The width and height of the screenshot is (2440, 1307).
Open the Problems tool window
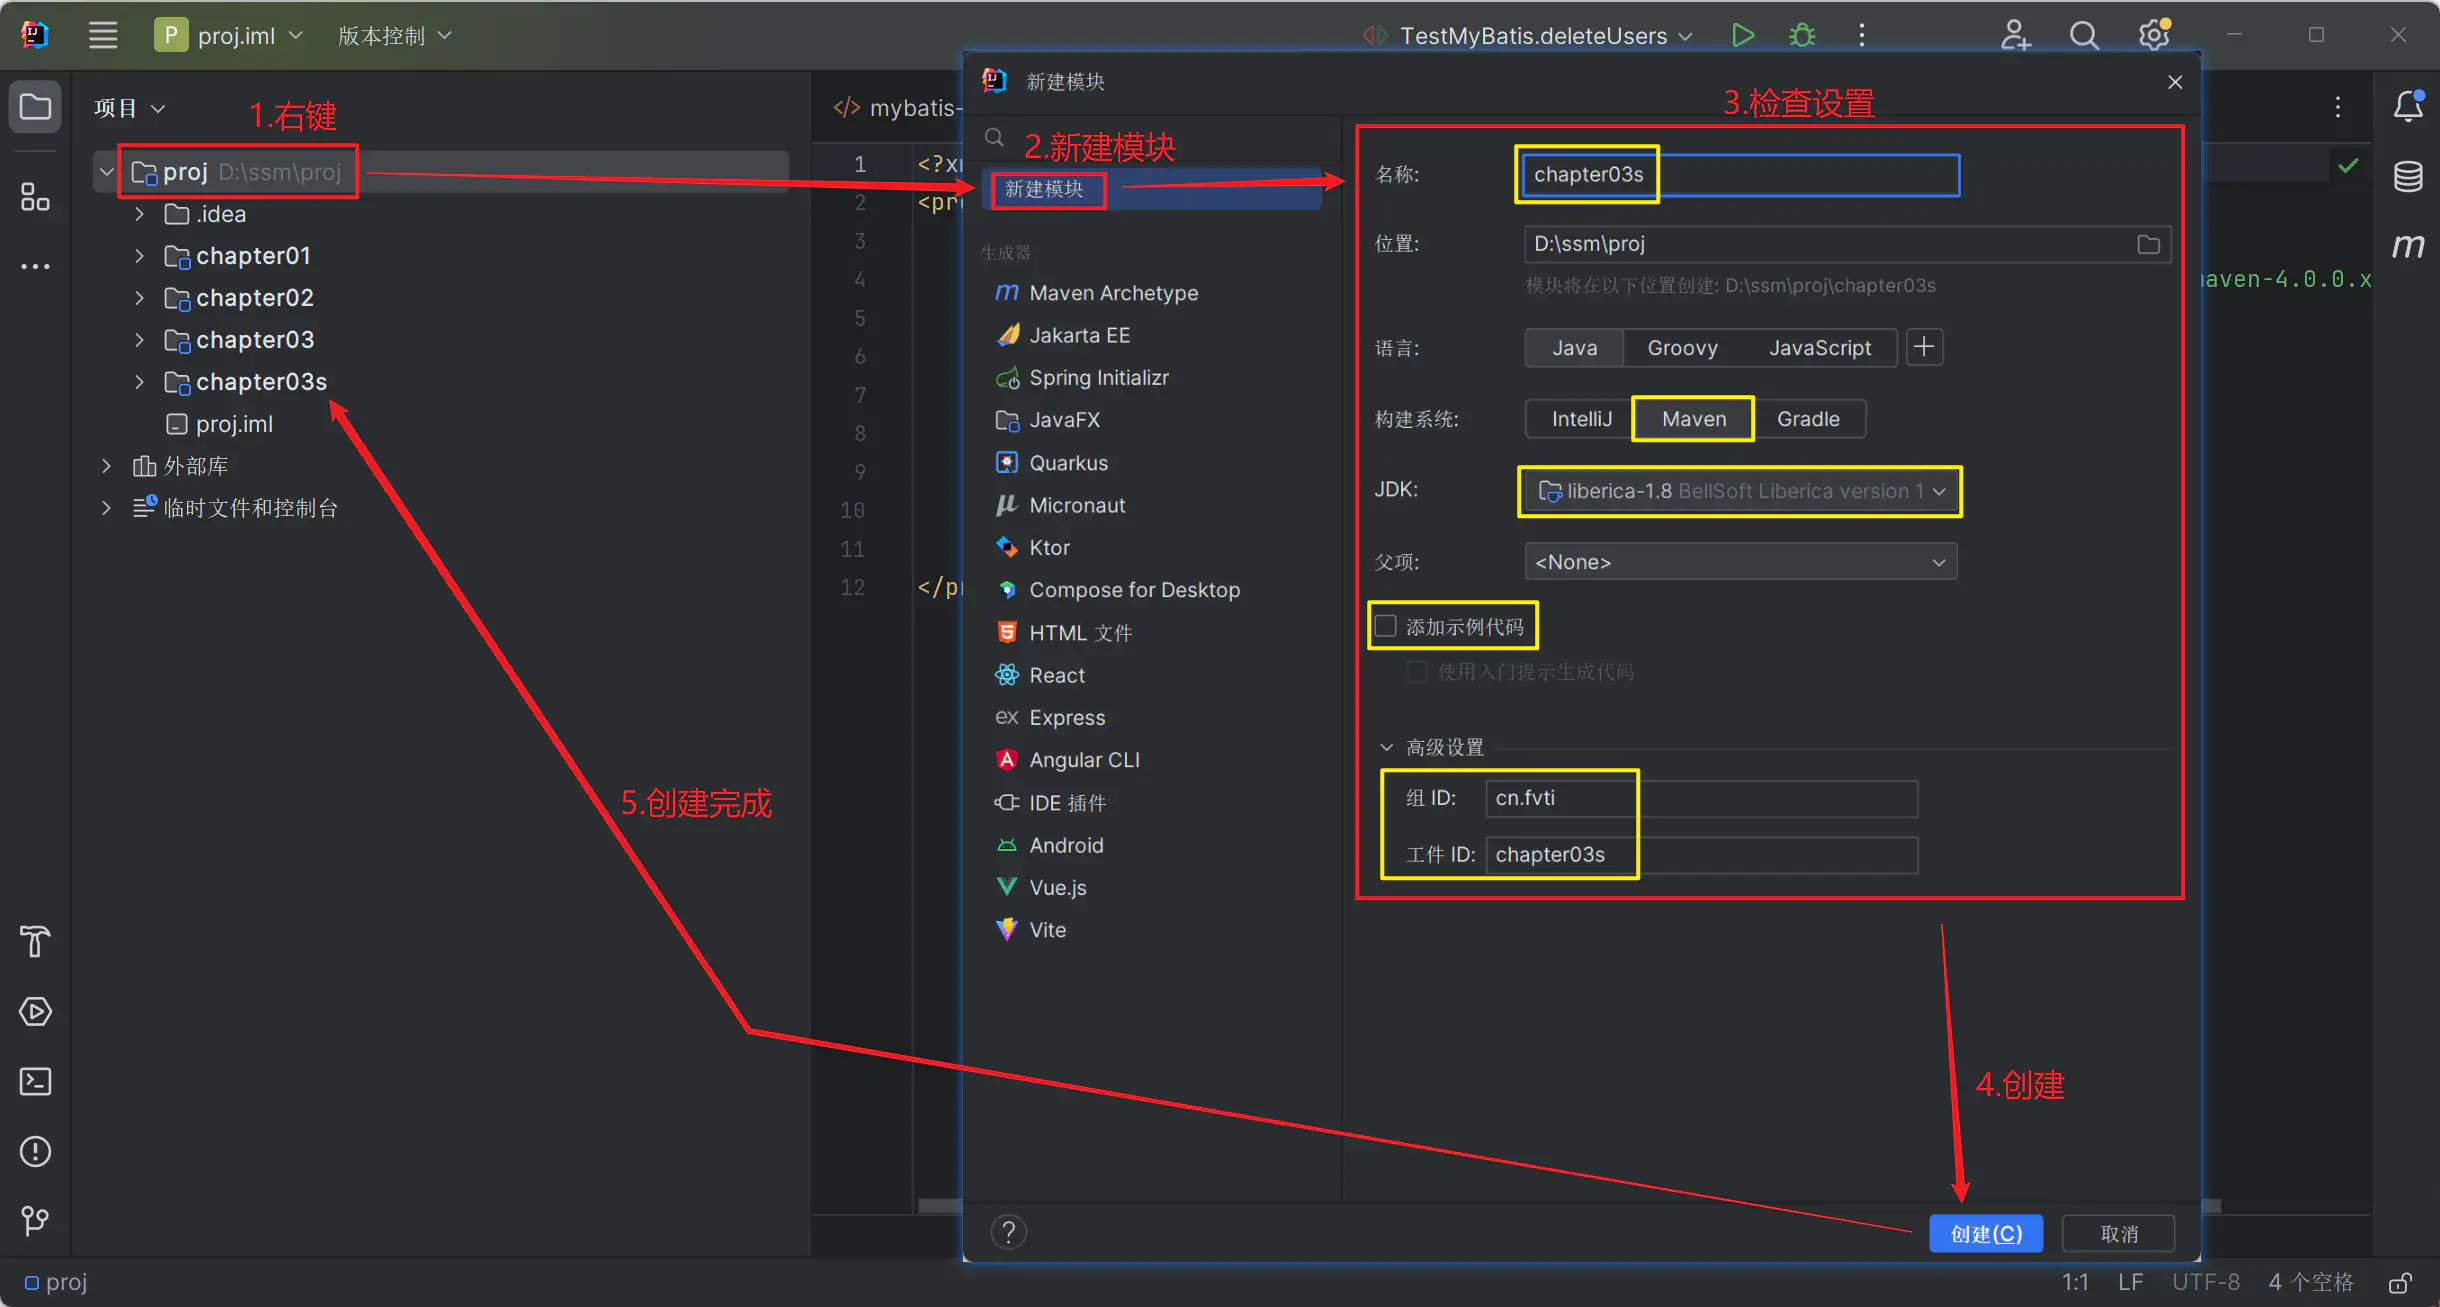click(35, 1151)
